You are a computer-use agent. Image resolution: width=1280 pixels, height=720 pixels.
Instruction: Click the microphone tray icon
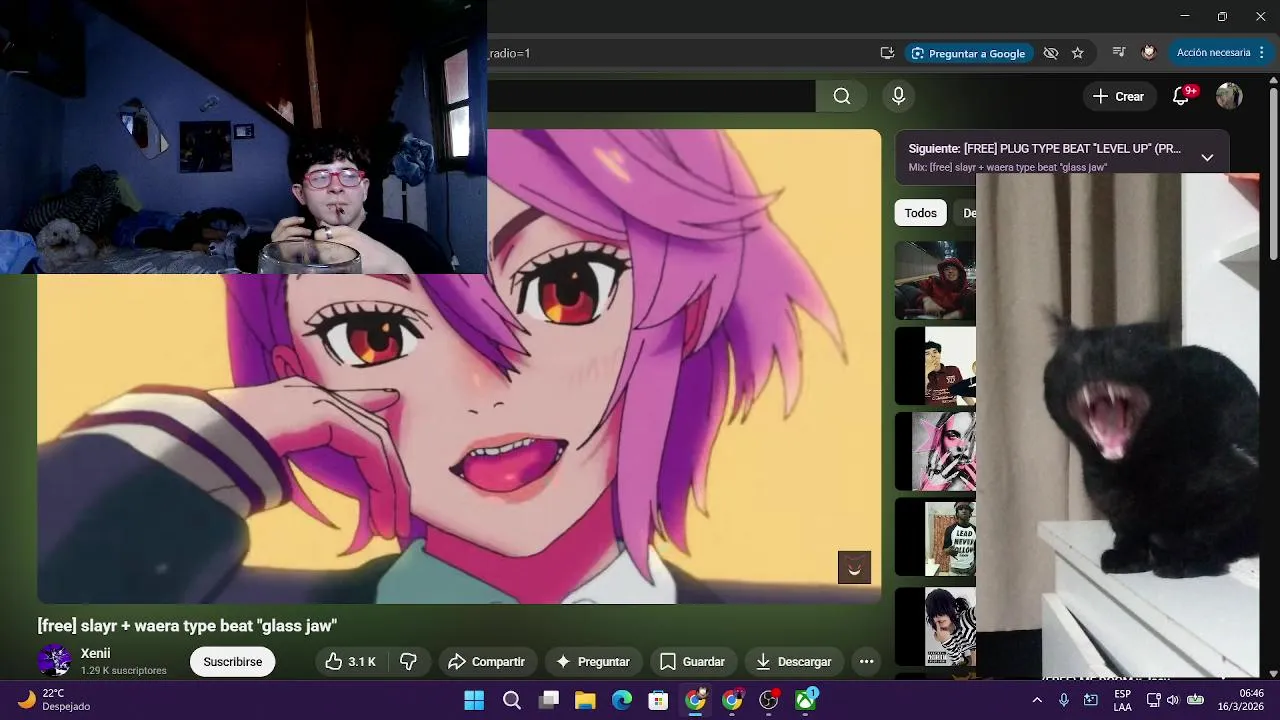pyautogui.click(x=1064, y=700)
